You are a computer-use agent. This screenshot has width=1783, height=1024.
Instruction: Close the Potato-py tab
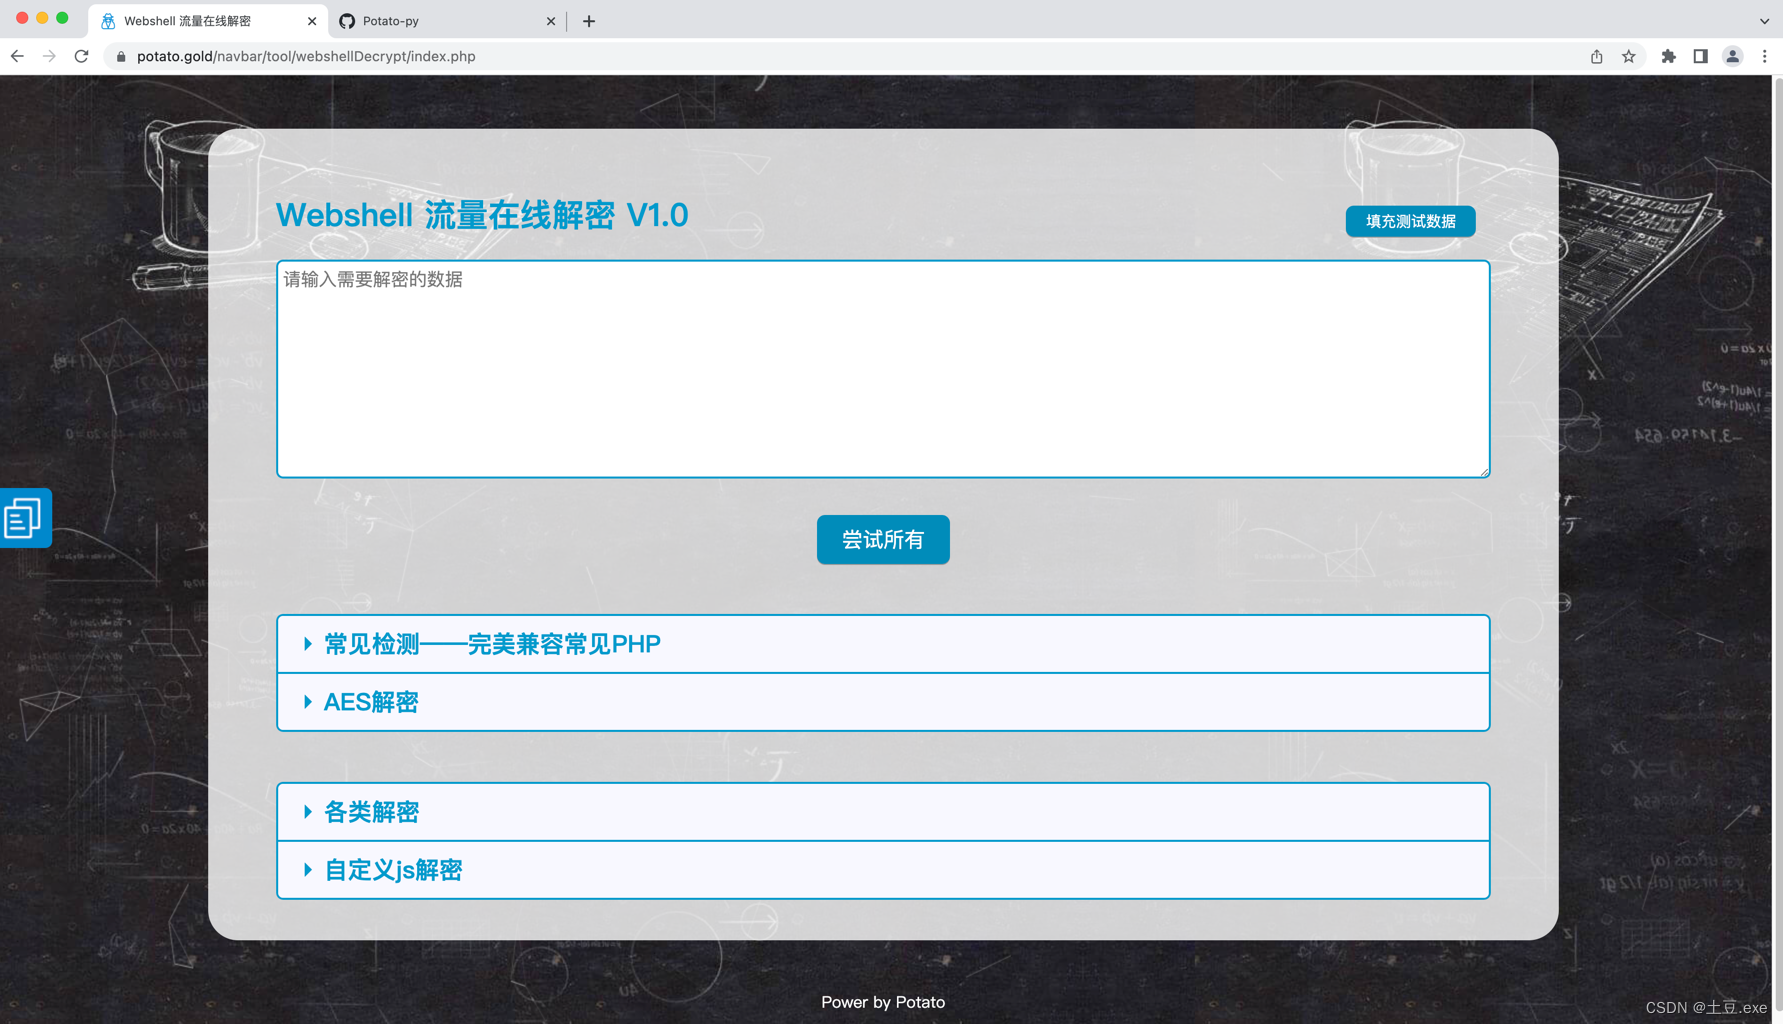tap(551, 21)
